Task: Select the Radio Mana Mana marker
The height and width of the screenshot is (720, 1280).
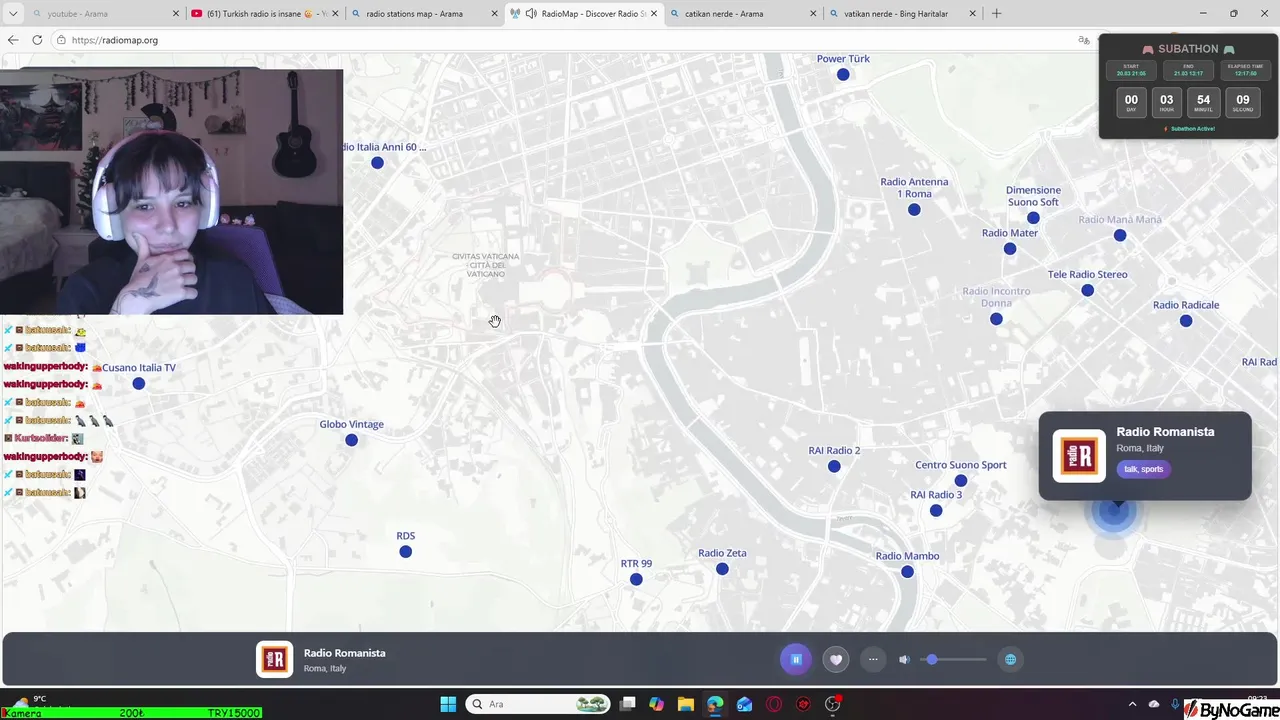Action: [x=1120, y=235]
